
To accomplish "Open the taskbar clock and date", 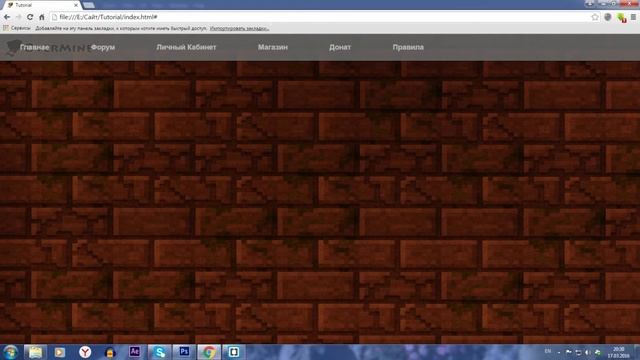I will (618, 352).
